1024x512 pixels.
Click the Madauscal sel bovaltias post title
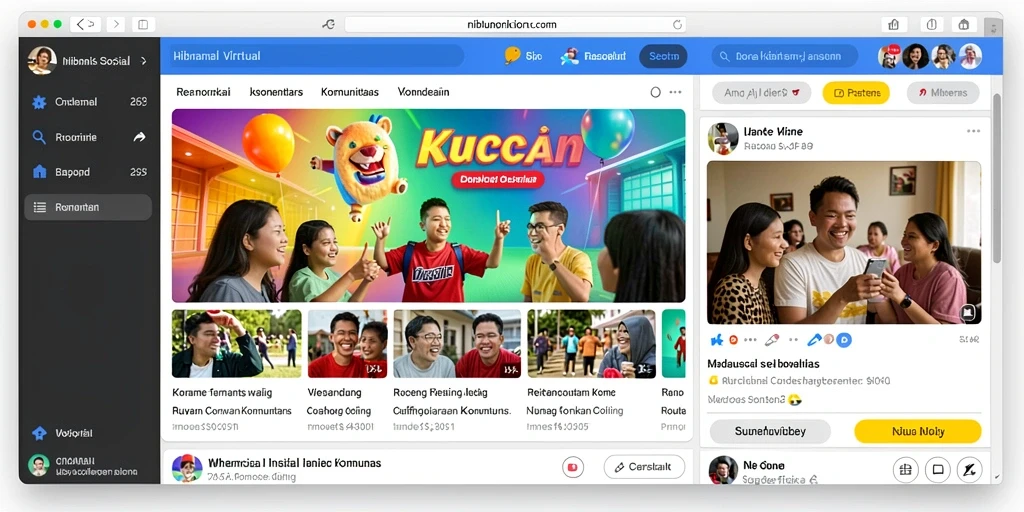pyautogui.click(x=763, y=363)
